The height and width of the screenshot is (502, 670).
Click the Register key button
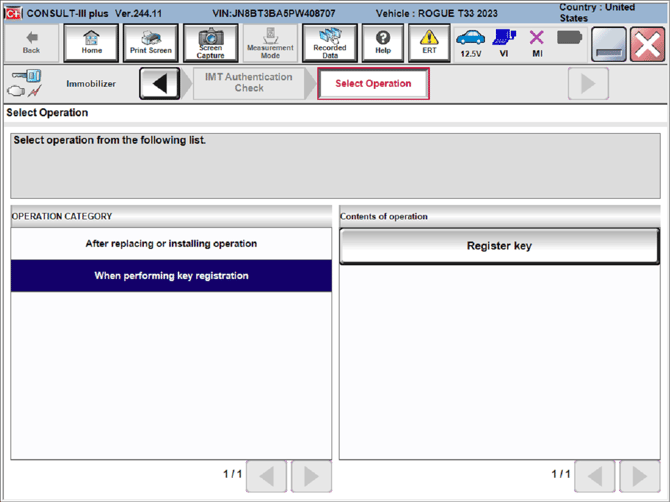tap(499, 246)
